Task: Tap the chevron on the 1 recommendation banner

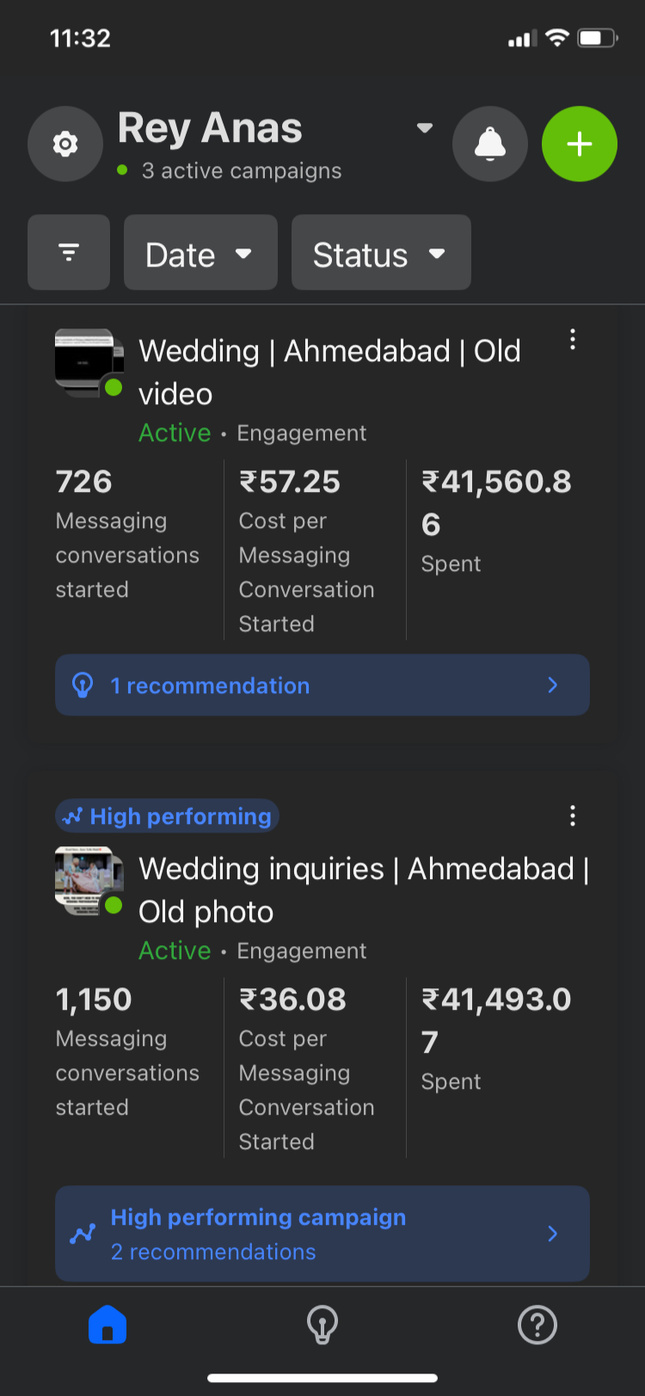Action: point(553,685)
